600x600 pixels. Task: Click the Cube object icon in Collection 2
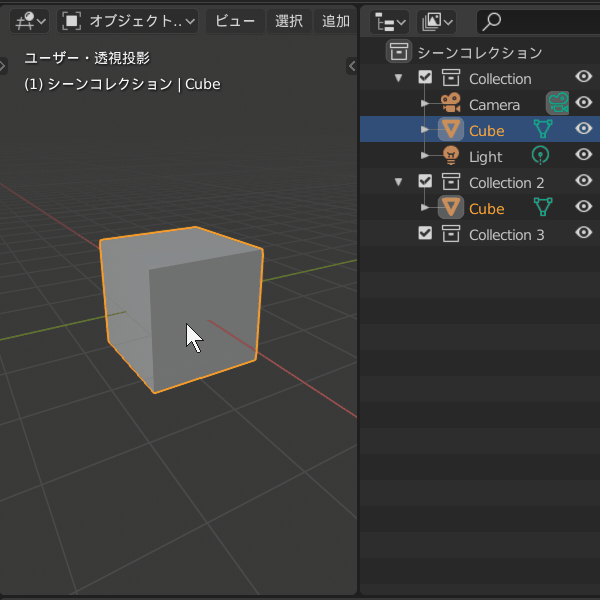(451, 207)
